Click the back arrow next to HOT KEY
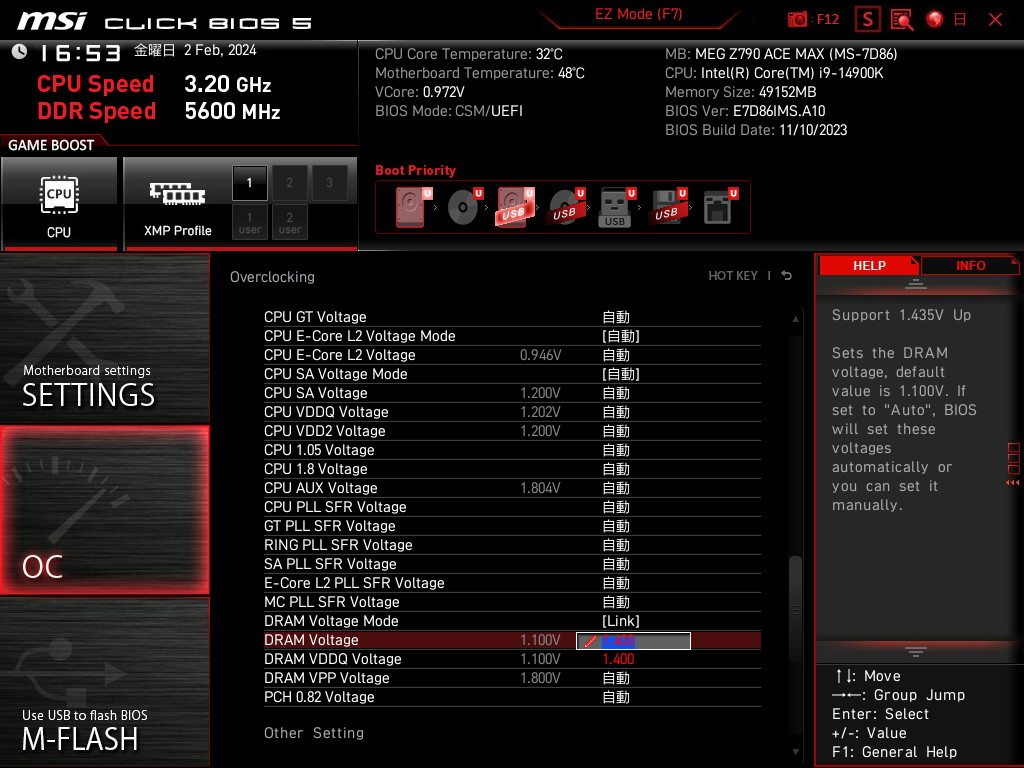Screen dimensions: 1024x768 pos(787,276)
